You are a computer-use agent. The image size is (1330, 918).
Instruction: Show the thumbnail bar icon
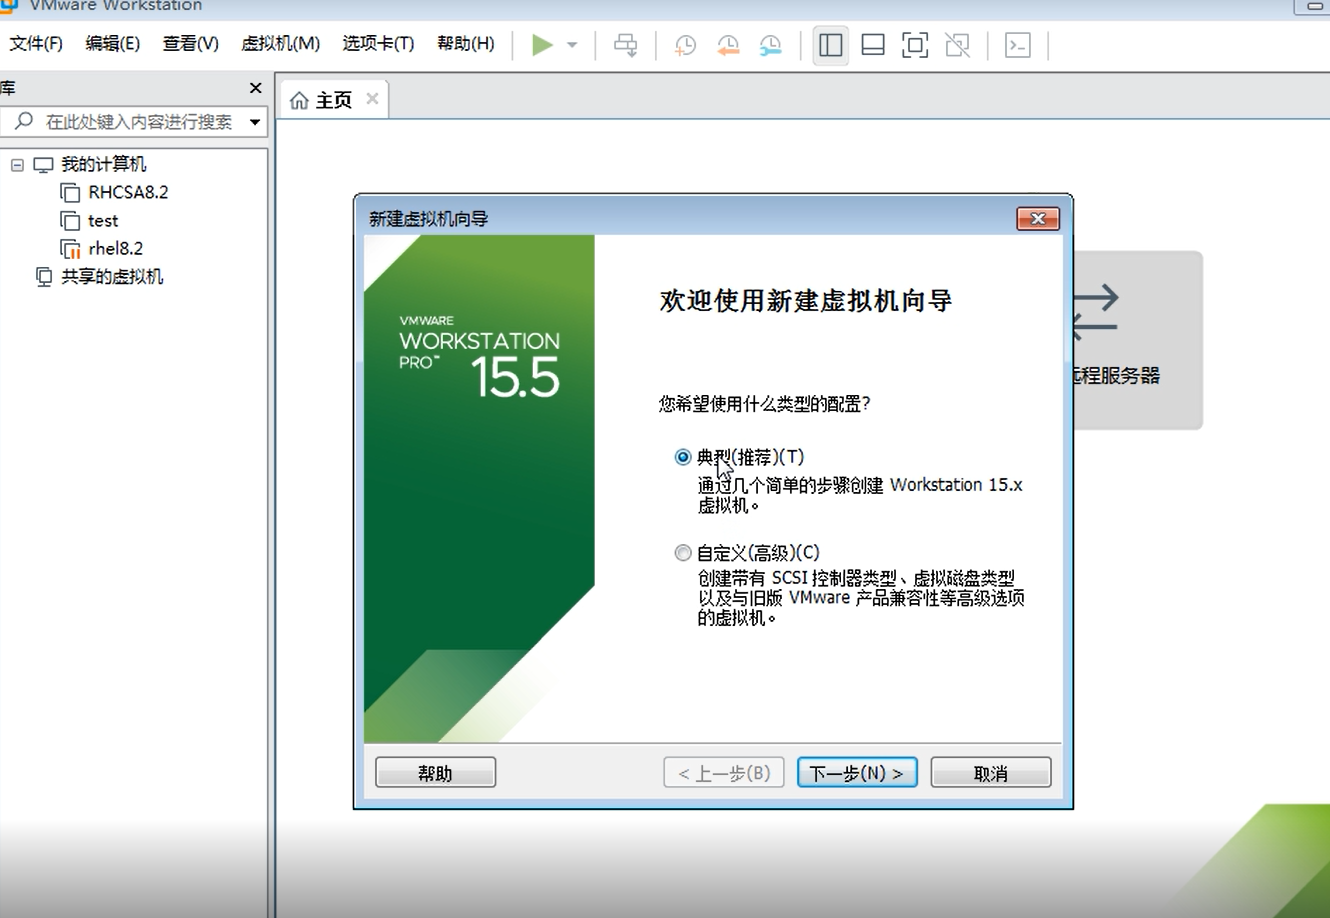click(x=872, y=45)
